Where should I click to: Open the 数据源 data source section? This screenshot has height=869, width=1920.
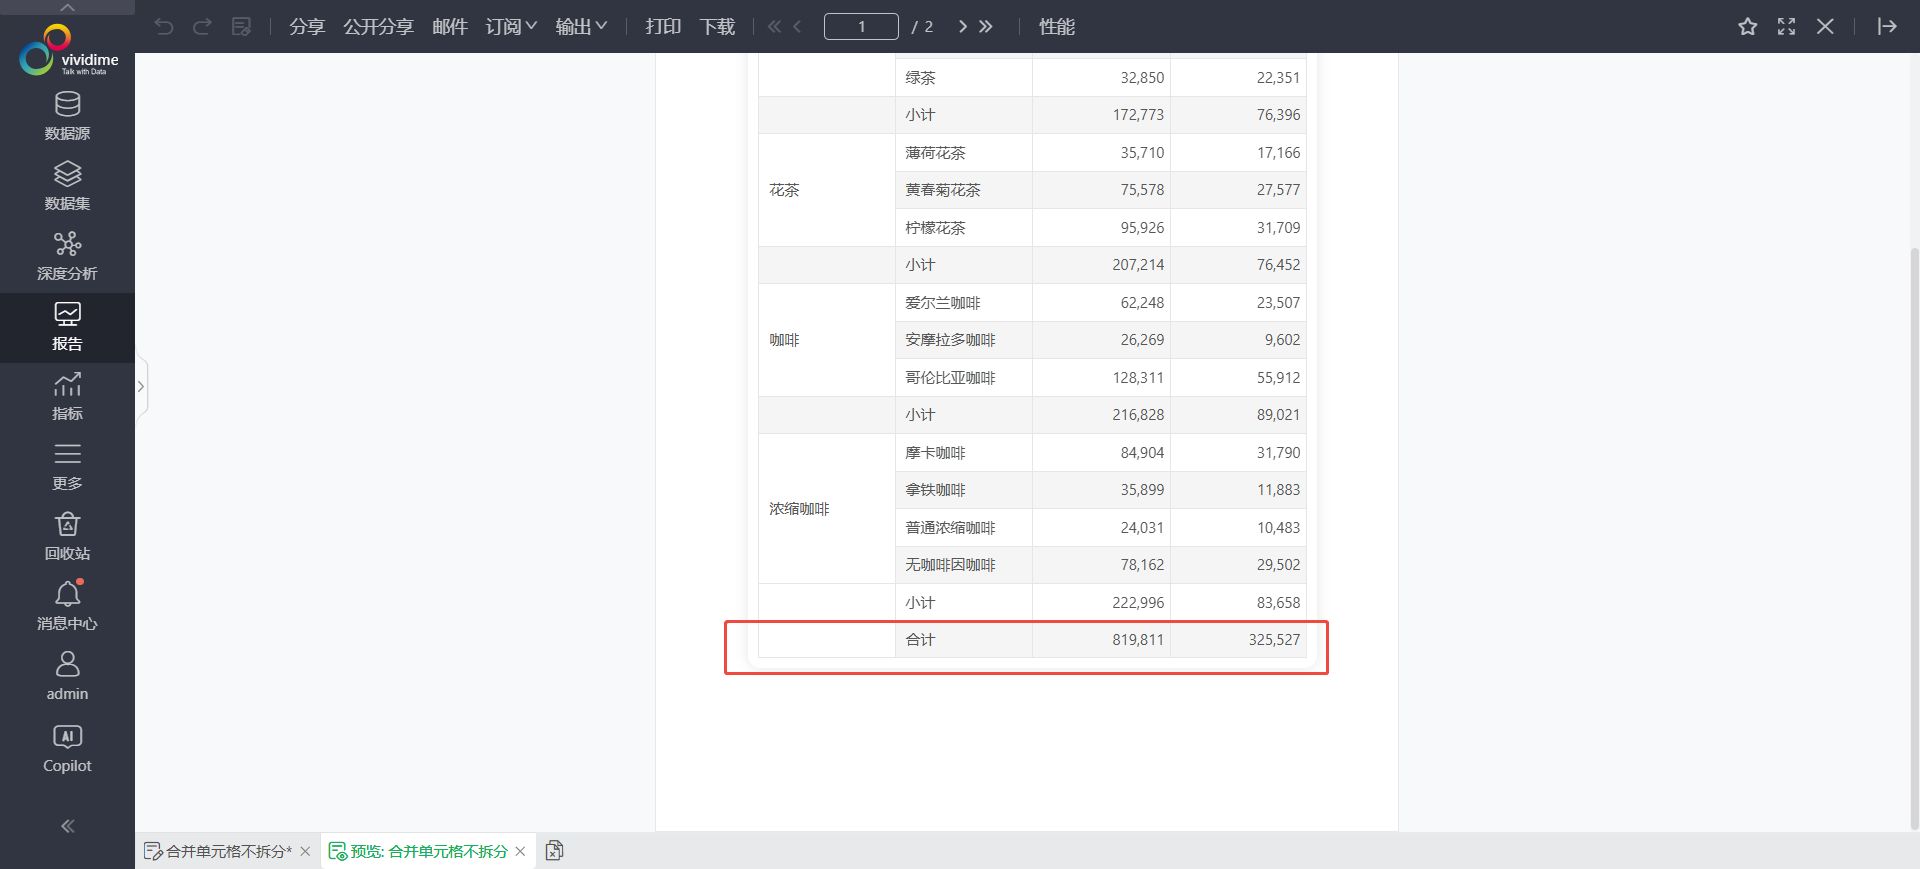(x=67, y=116)
